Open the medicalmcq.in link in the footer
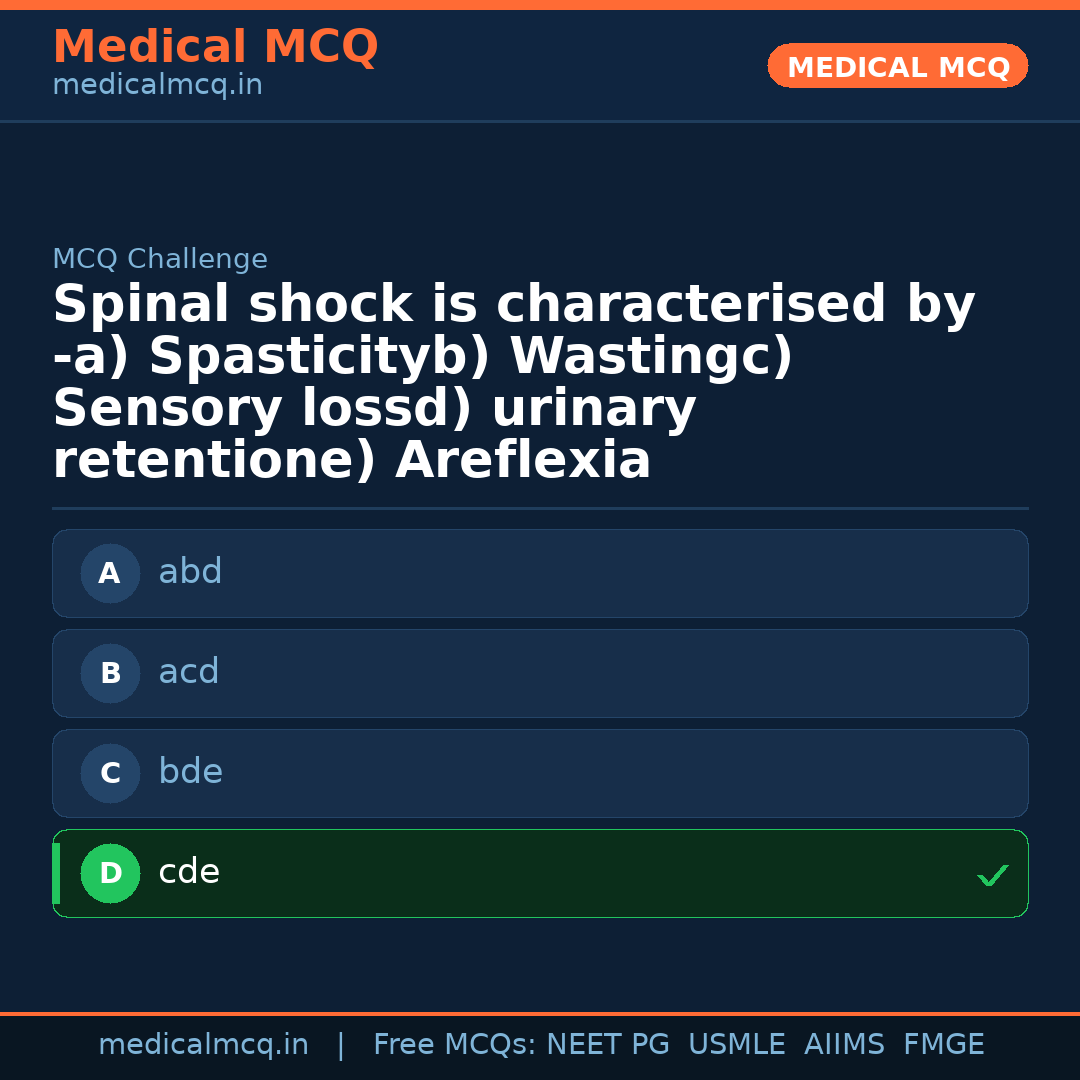Screen dimensions: 1080x1080 pyautogui.click(x=203, y=1045)
